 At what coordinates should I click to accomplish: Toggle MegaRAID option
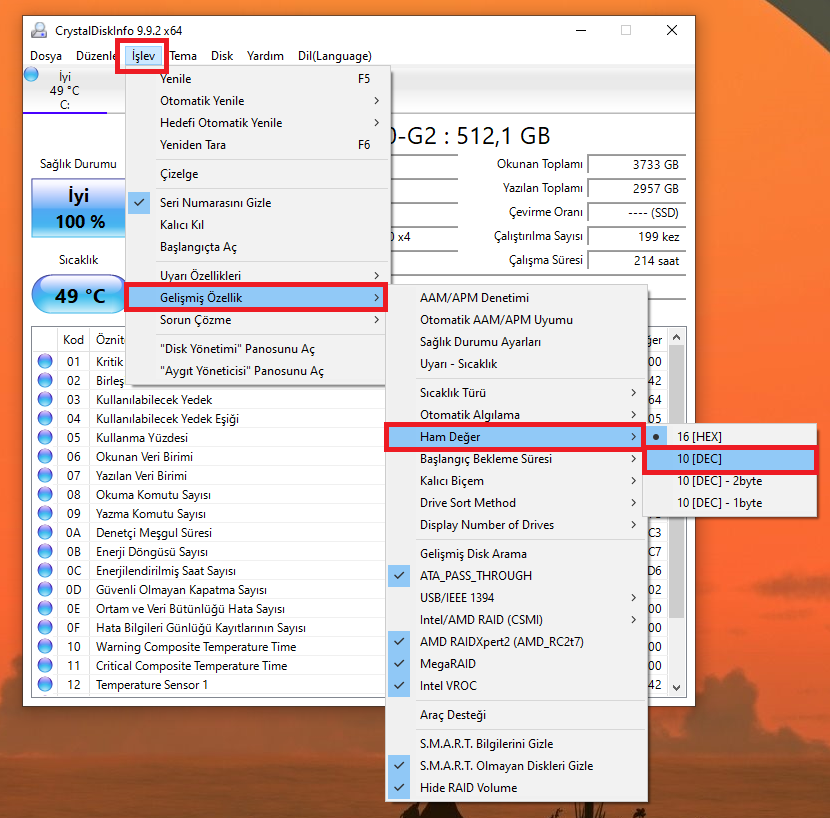coord(517,663)
